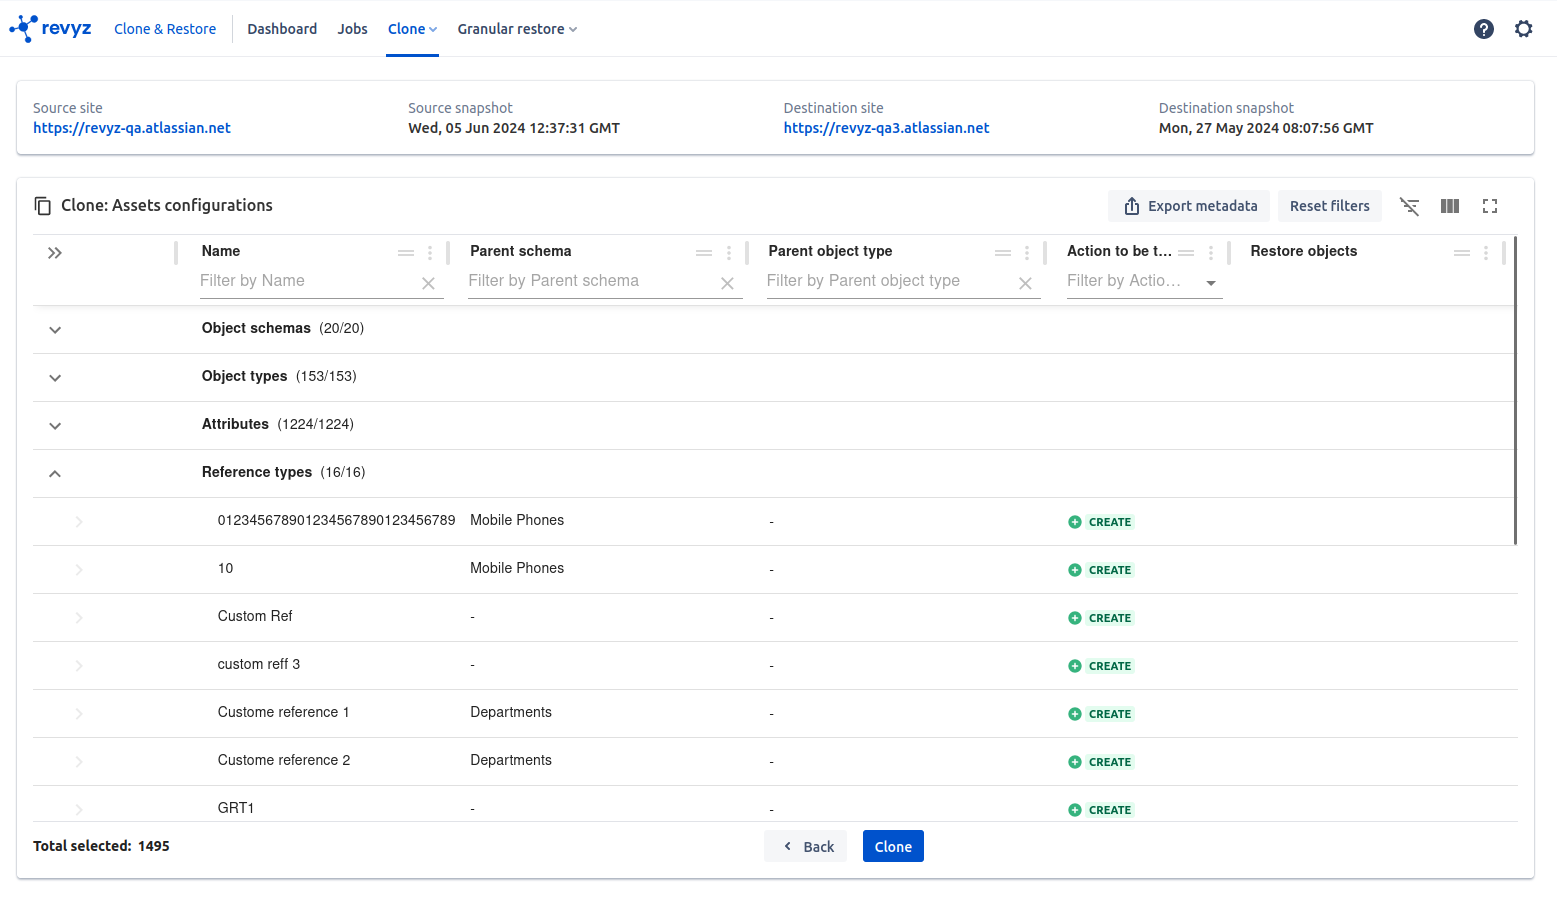
Task: Click the 'GRT1' row name
Action: pos(236,808)
